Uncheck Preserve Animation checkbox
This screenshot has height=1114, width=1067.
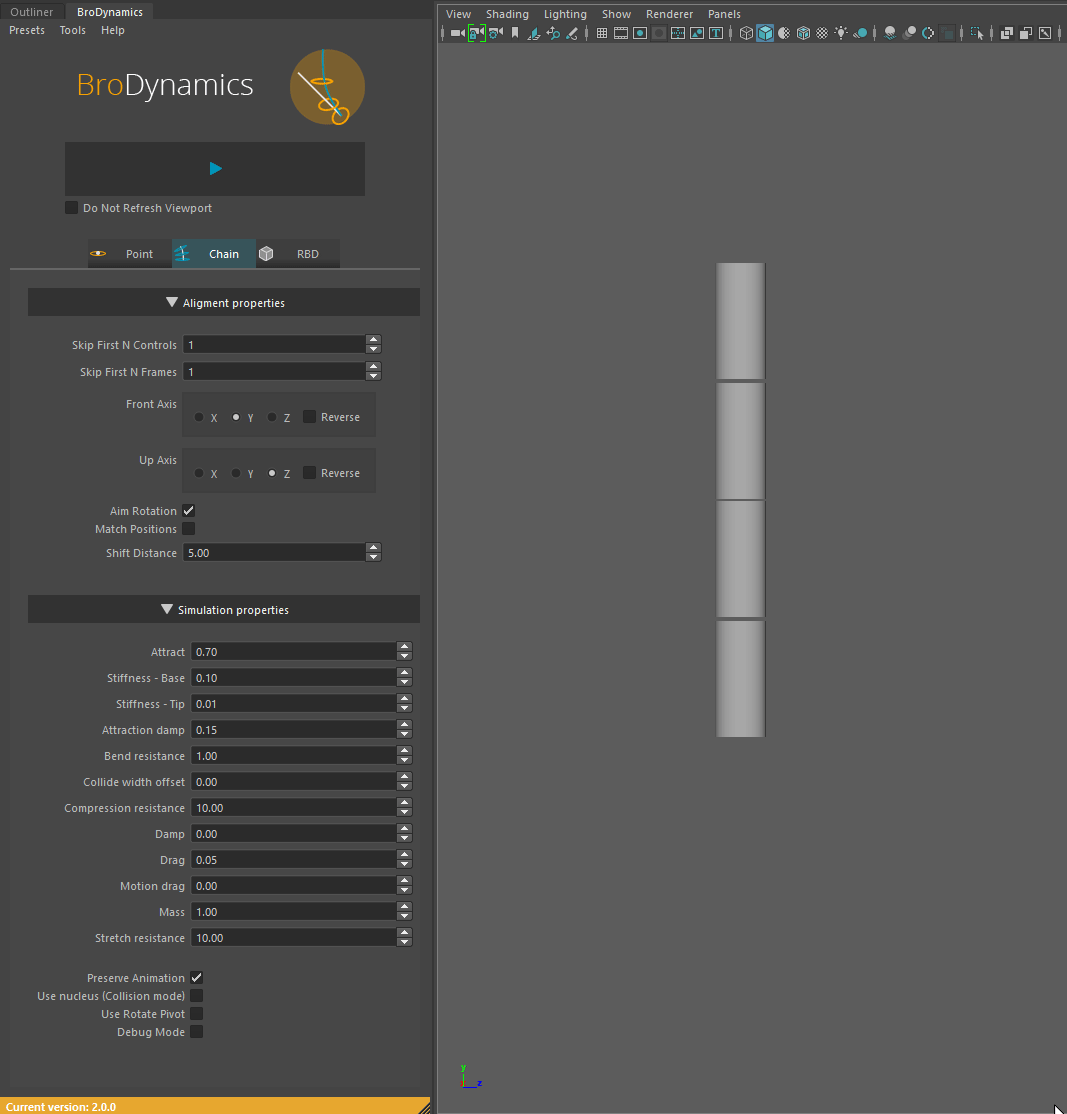pos(197,978)
